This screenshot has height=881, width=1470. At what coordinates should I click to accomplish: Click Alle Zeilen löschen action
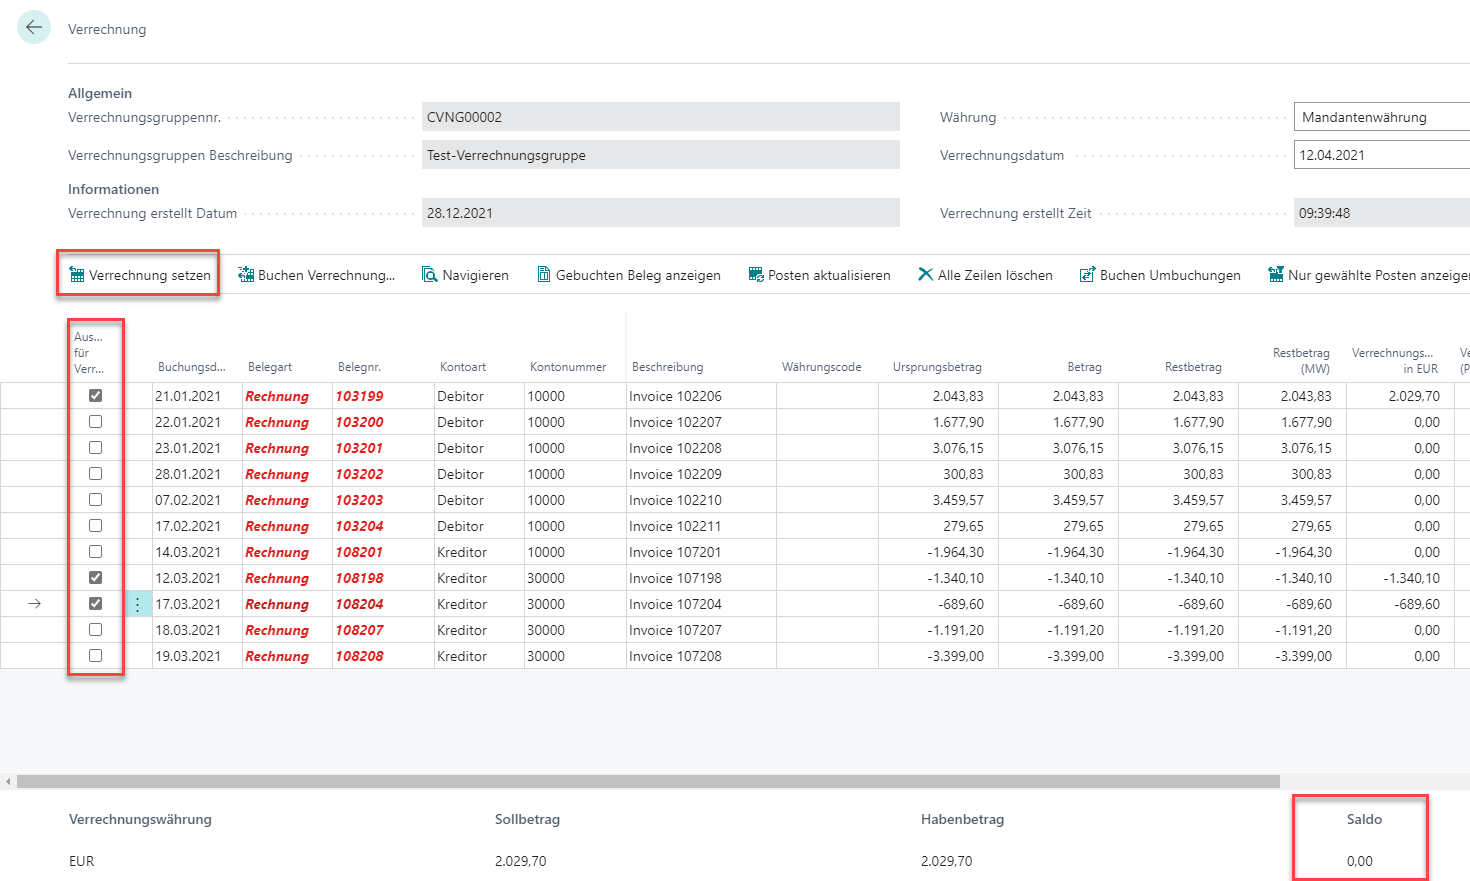click(x=985, y=275)
